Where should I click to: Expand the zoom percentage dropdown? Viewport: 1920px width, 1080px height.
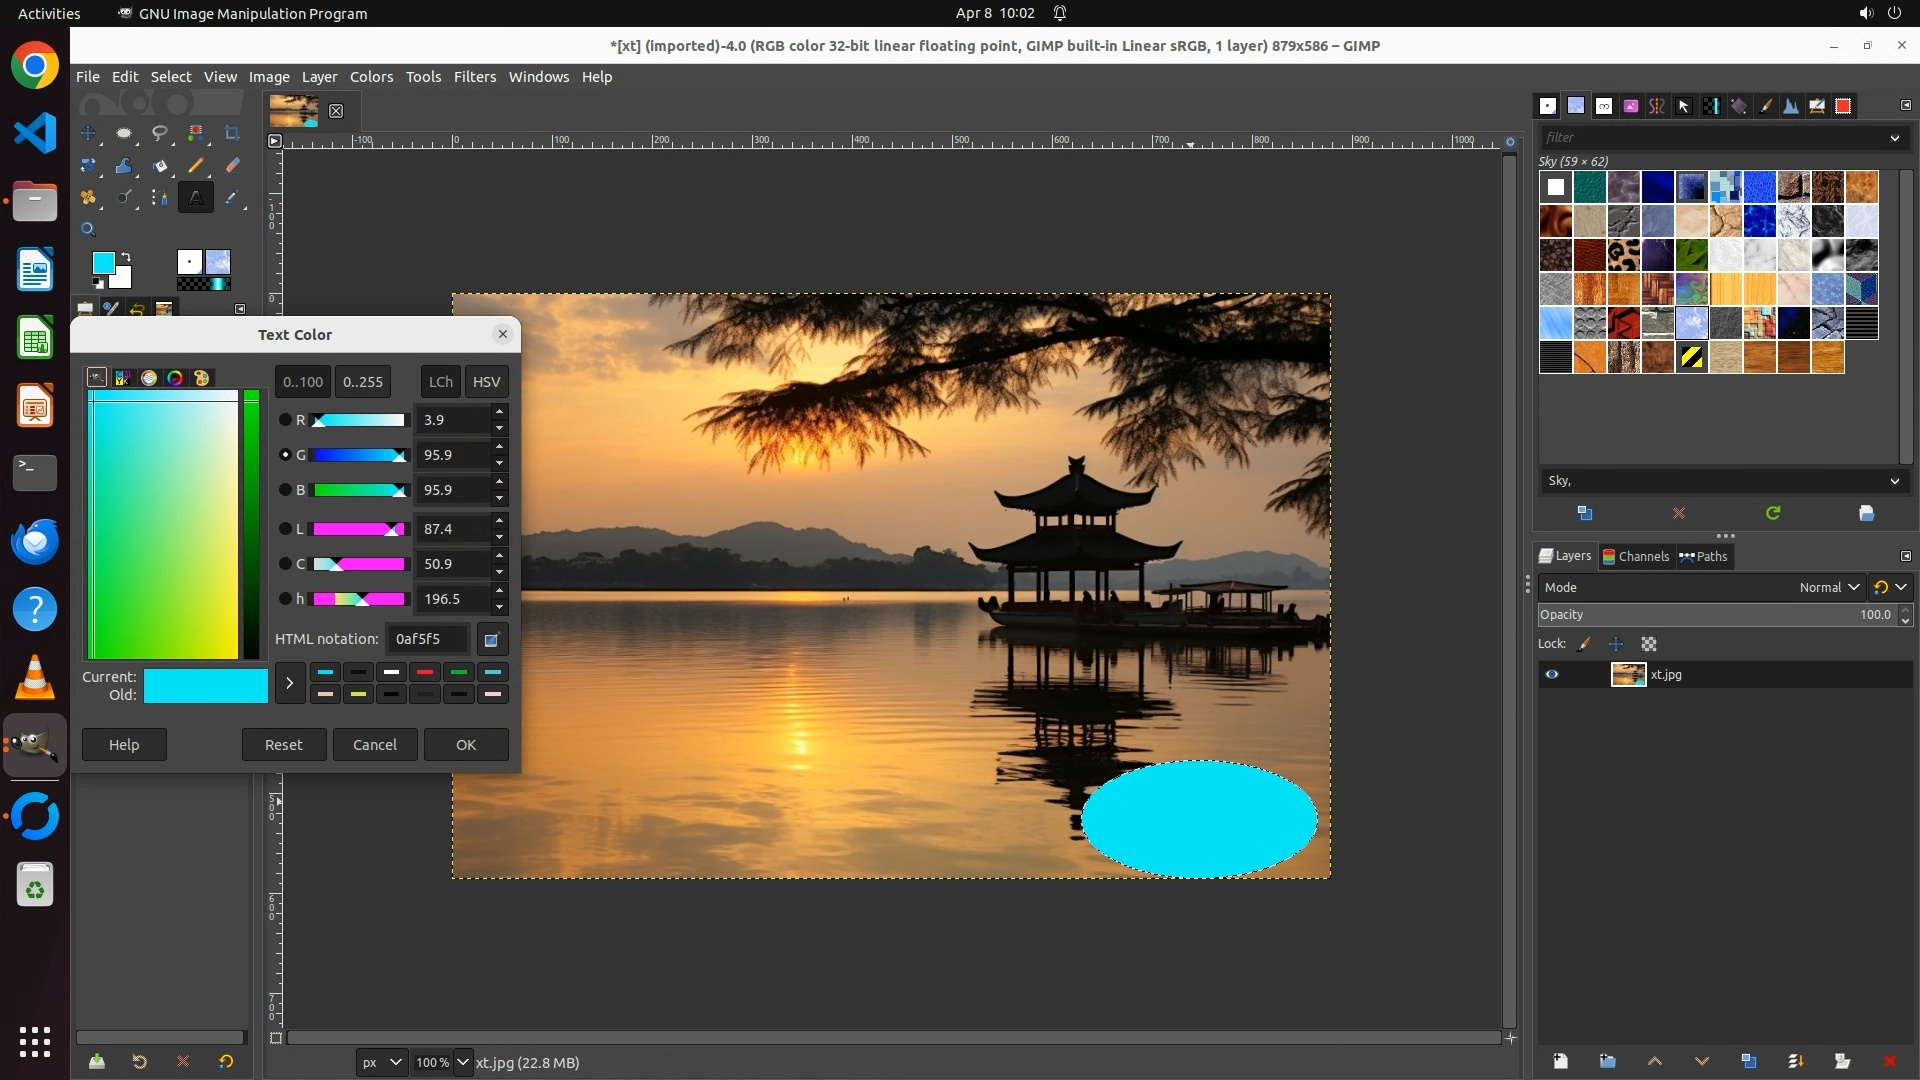tap(462, 1062)
